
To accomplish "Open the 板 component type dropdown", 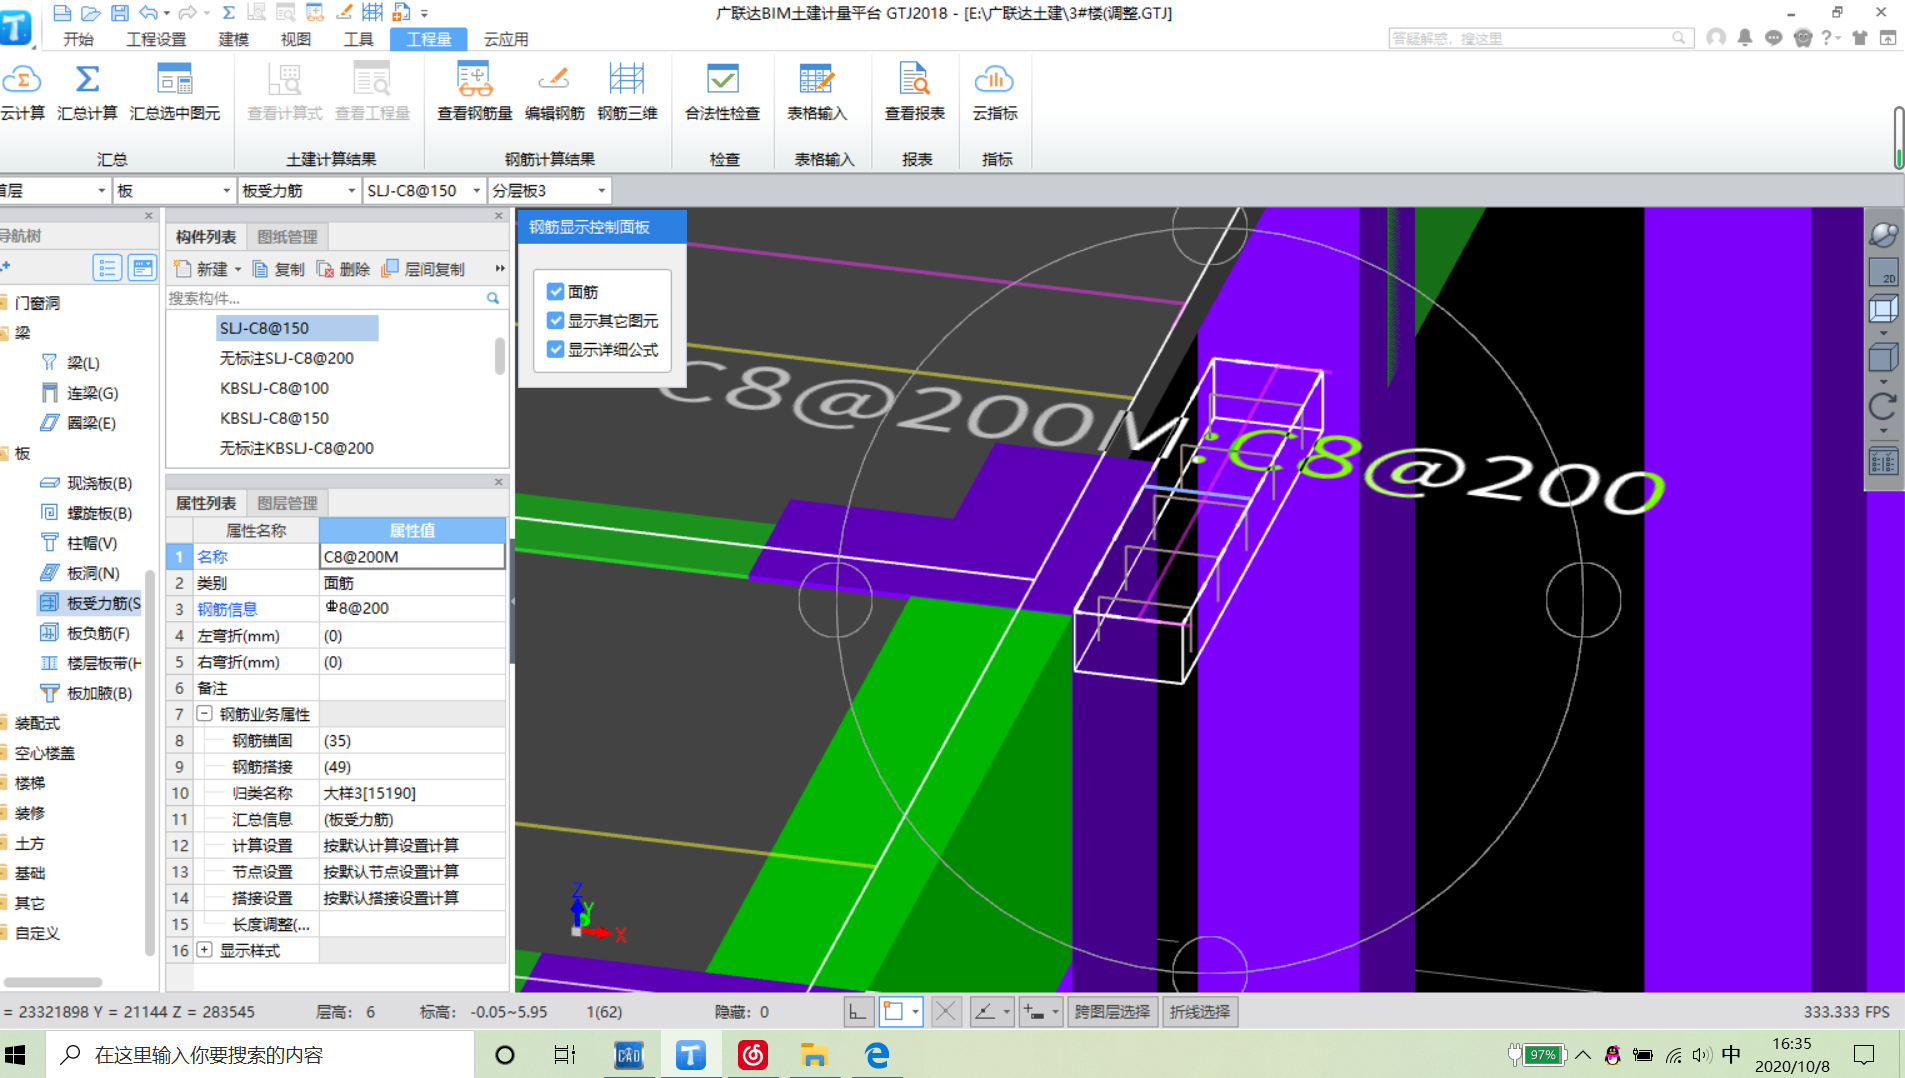I will click(x=226, y=191).
